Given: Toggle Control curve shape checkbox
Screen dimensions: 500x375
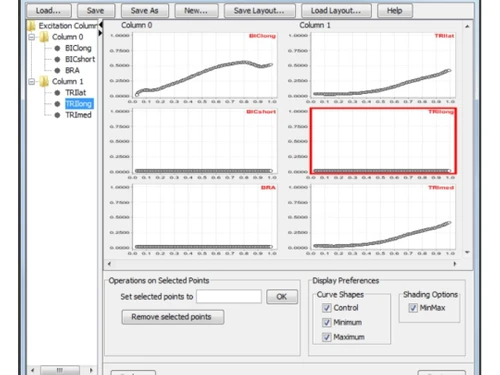Looking at the screenshot, I should click(x=327, y=308).
